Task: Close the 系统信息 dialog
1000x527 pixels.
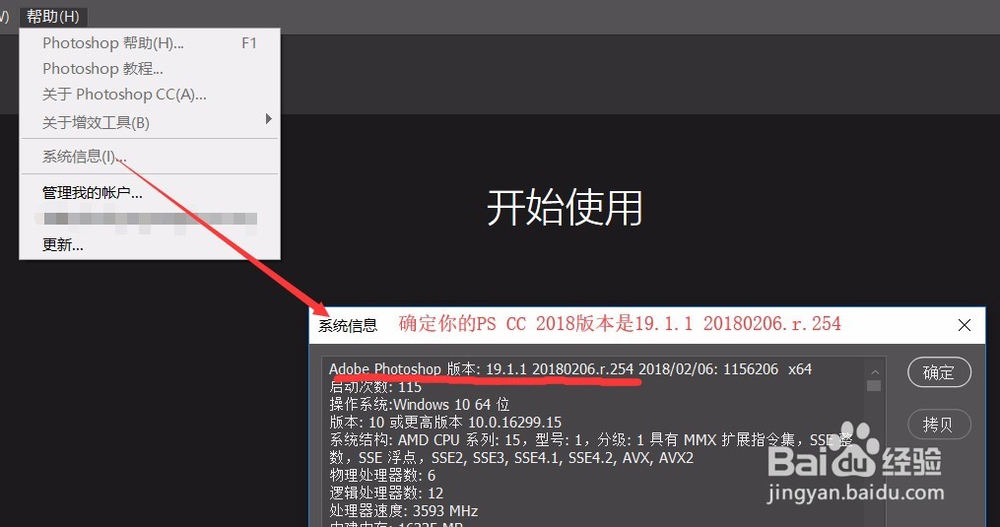Action: point(964,325)
